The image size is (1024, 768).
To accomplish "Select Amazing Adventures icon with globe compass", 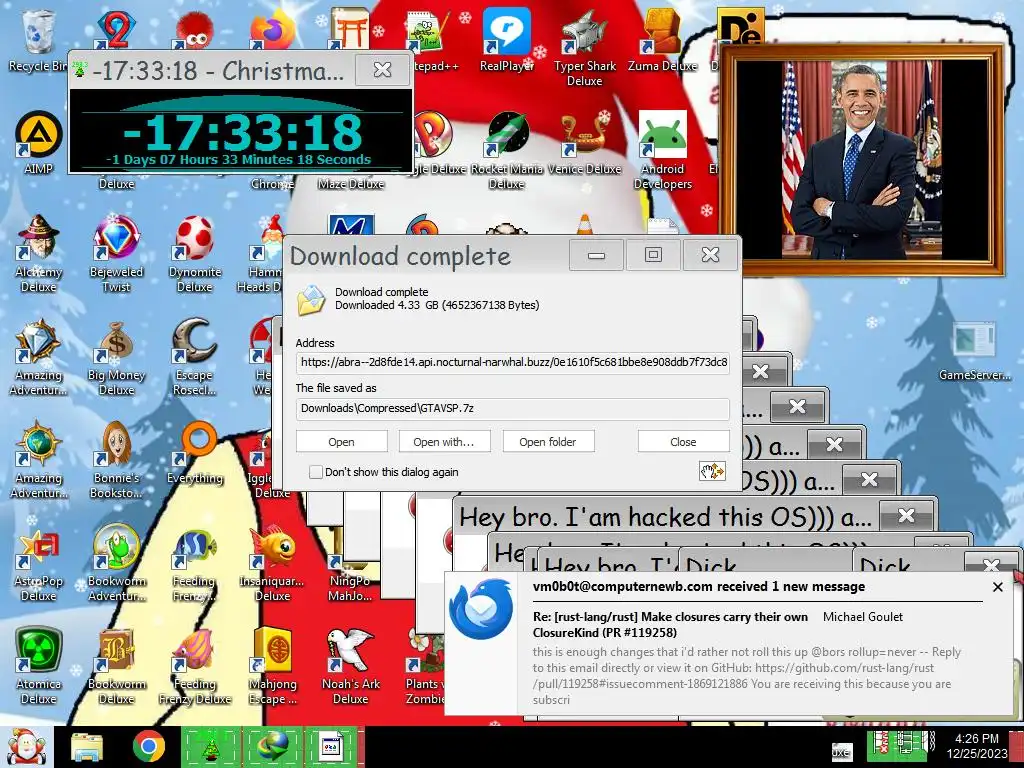I will (38, 459).
